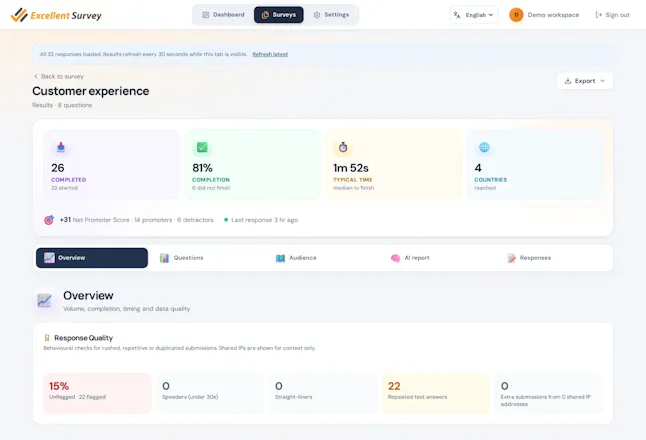
Task: Click the AI report brain icon
Action: (396, 258)
